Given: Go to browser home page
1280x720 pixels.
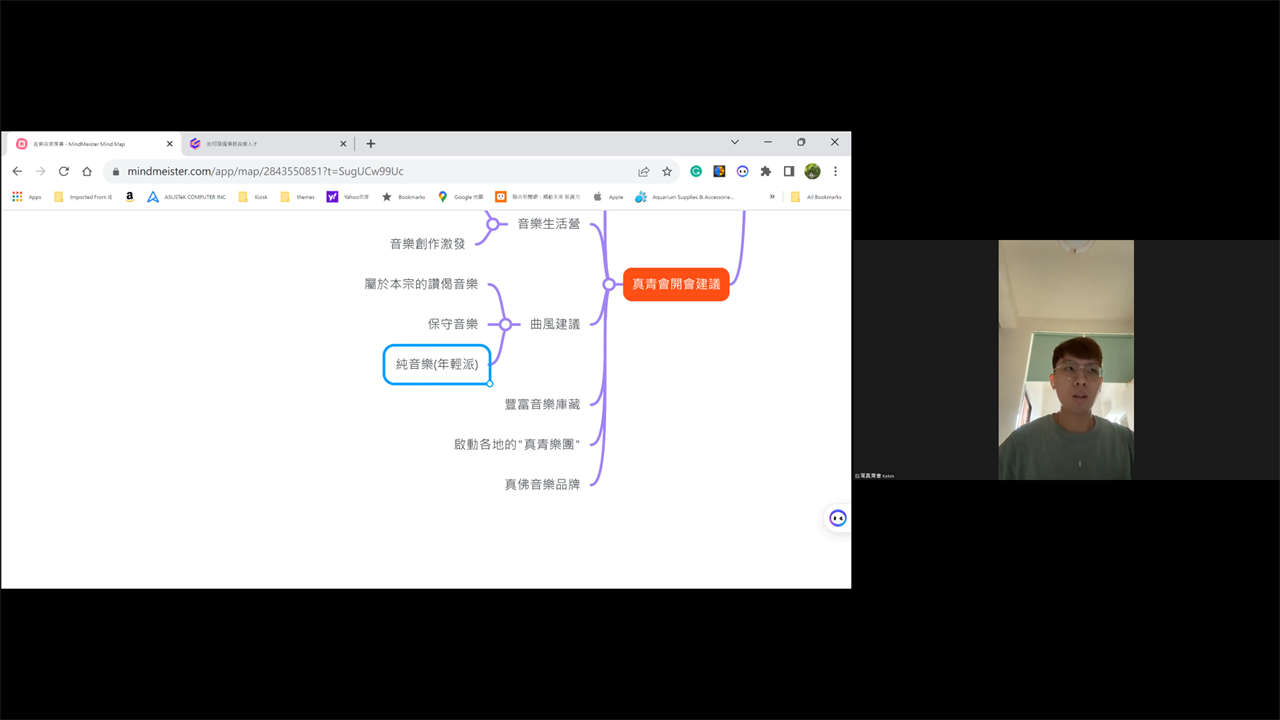Looking at the screenshot, I should point(87,171).
